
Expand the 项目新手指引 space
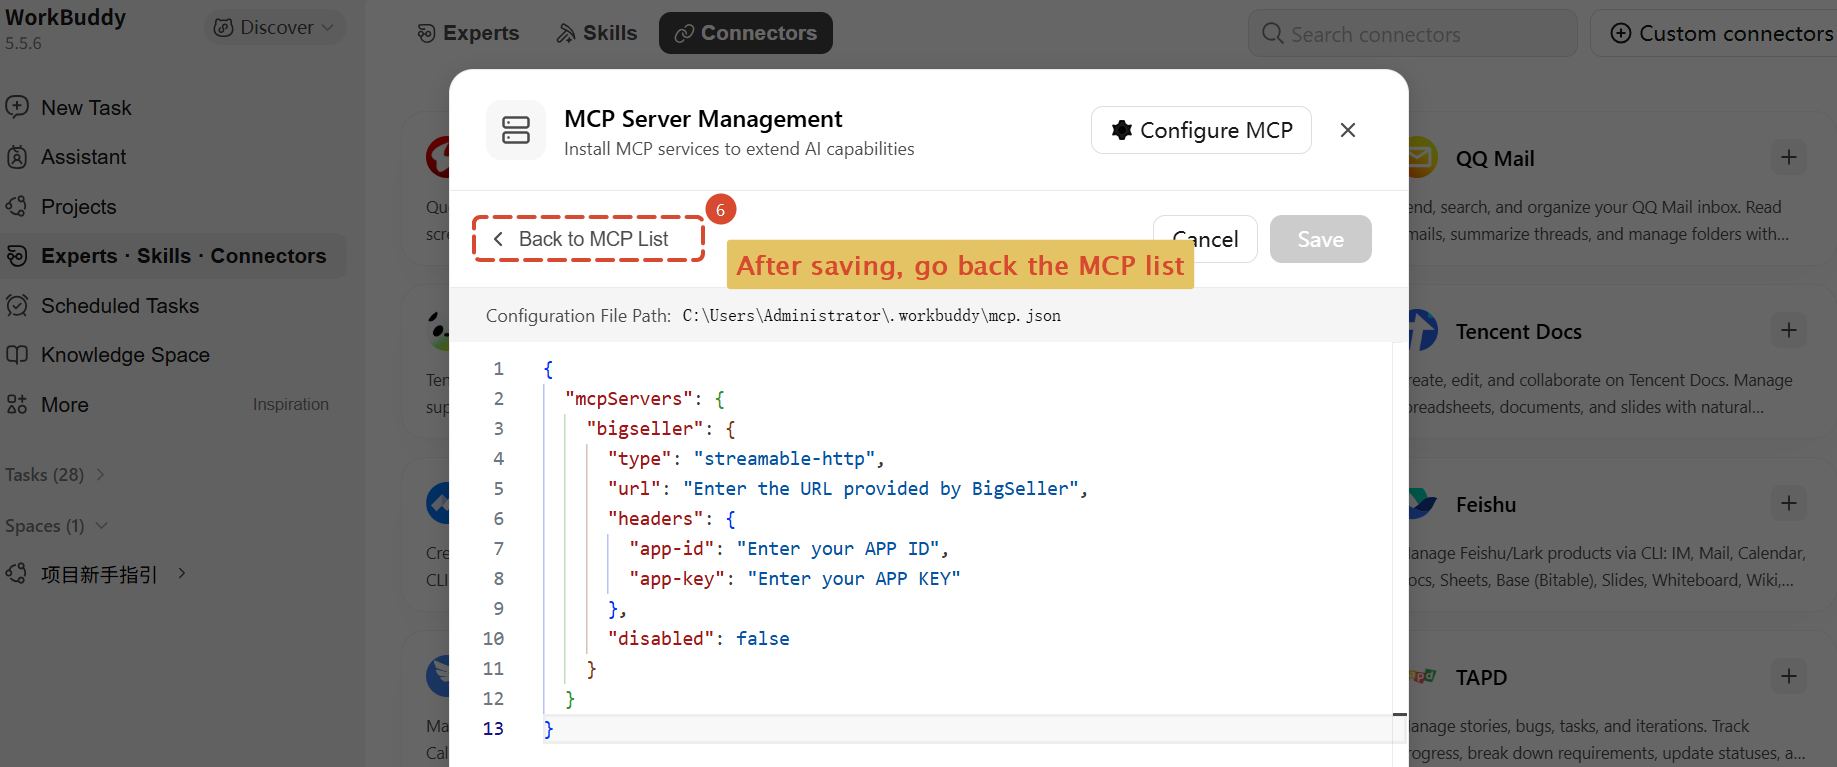(x=181, y=573)
